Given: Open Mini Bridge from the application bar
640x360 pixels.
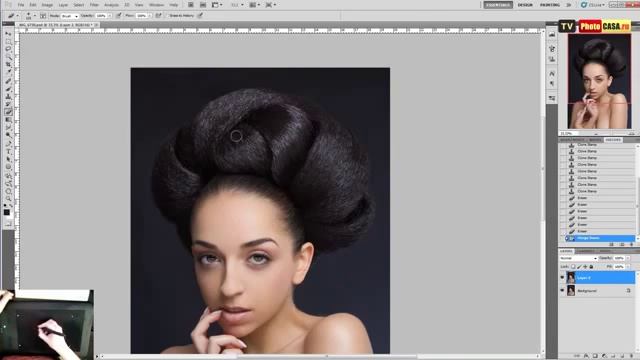Looking at the screenshot, I should pos(203,5).
